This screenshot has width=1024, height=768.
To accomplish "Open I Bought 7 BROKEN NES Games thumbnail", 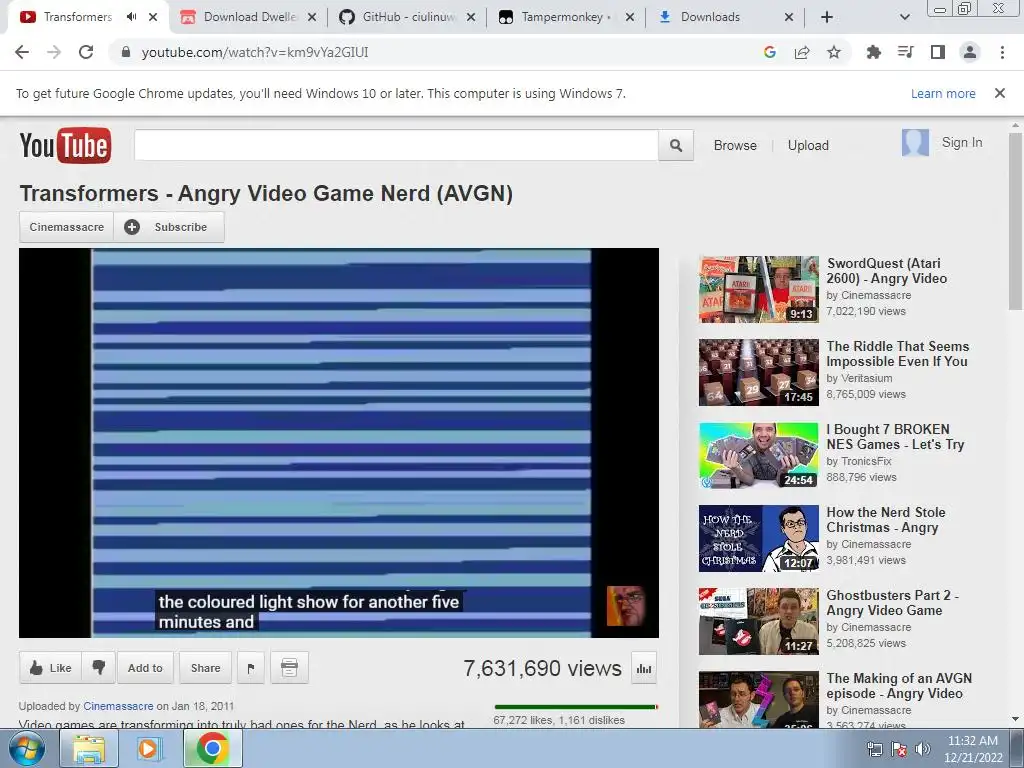I will tap(758, 455).
